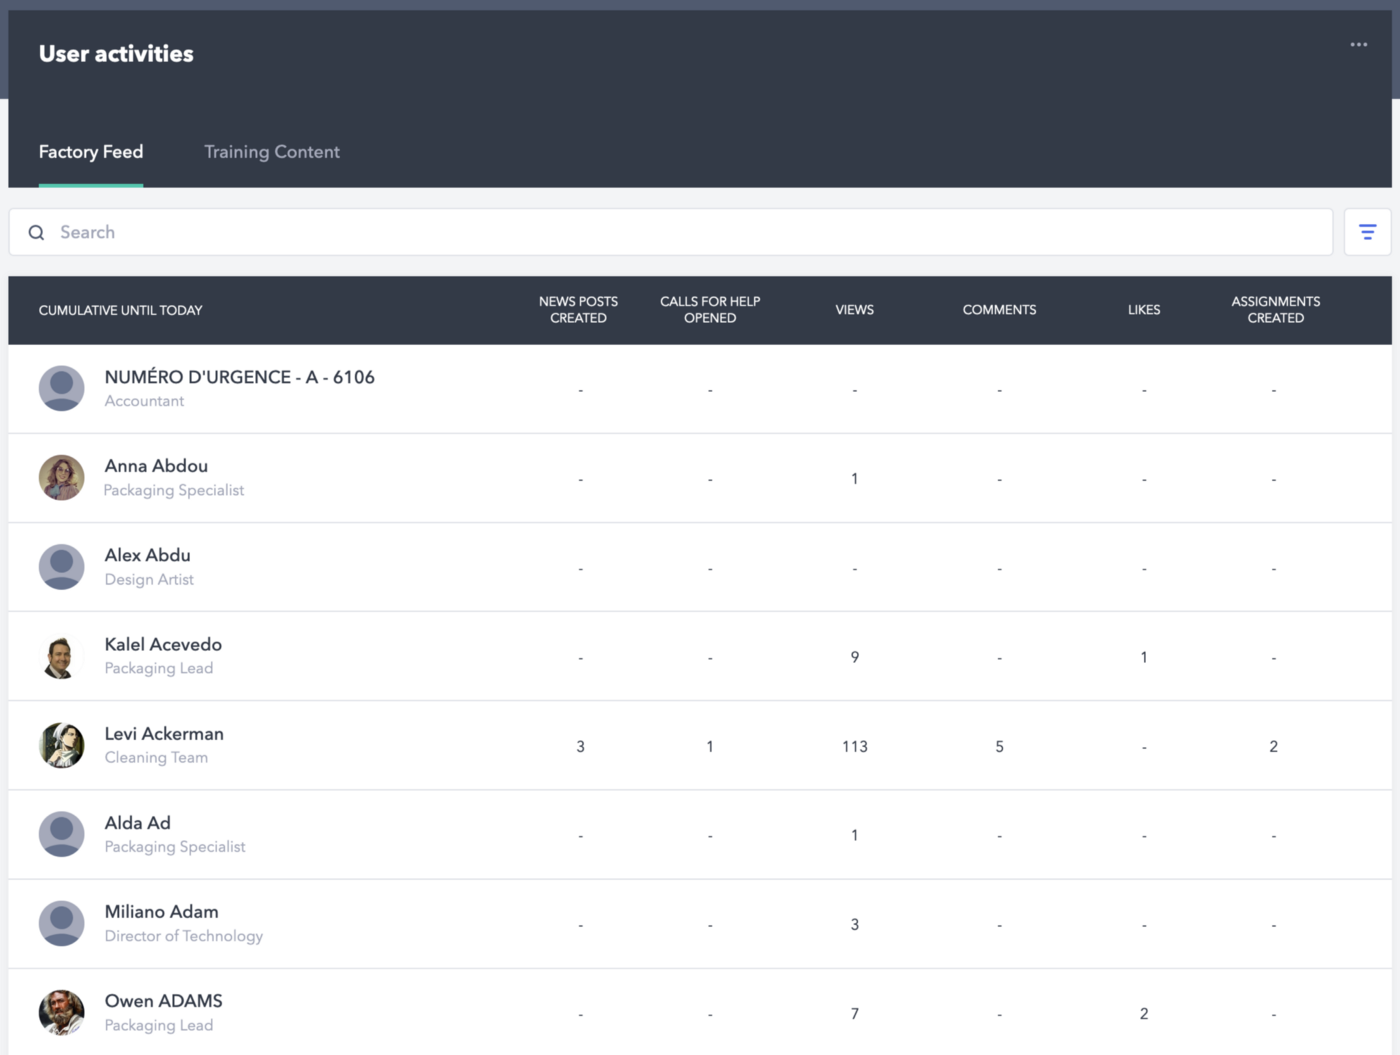Click Anna Abdou's profile photo
Viewport: 1400px width, 1055px height.
pyautogui.click(x=62, y=478)
